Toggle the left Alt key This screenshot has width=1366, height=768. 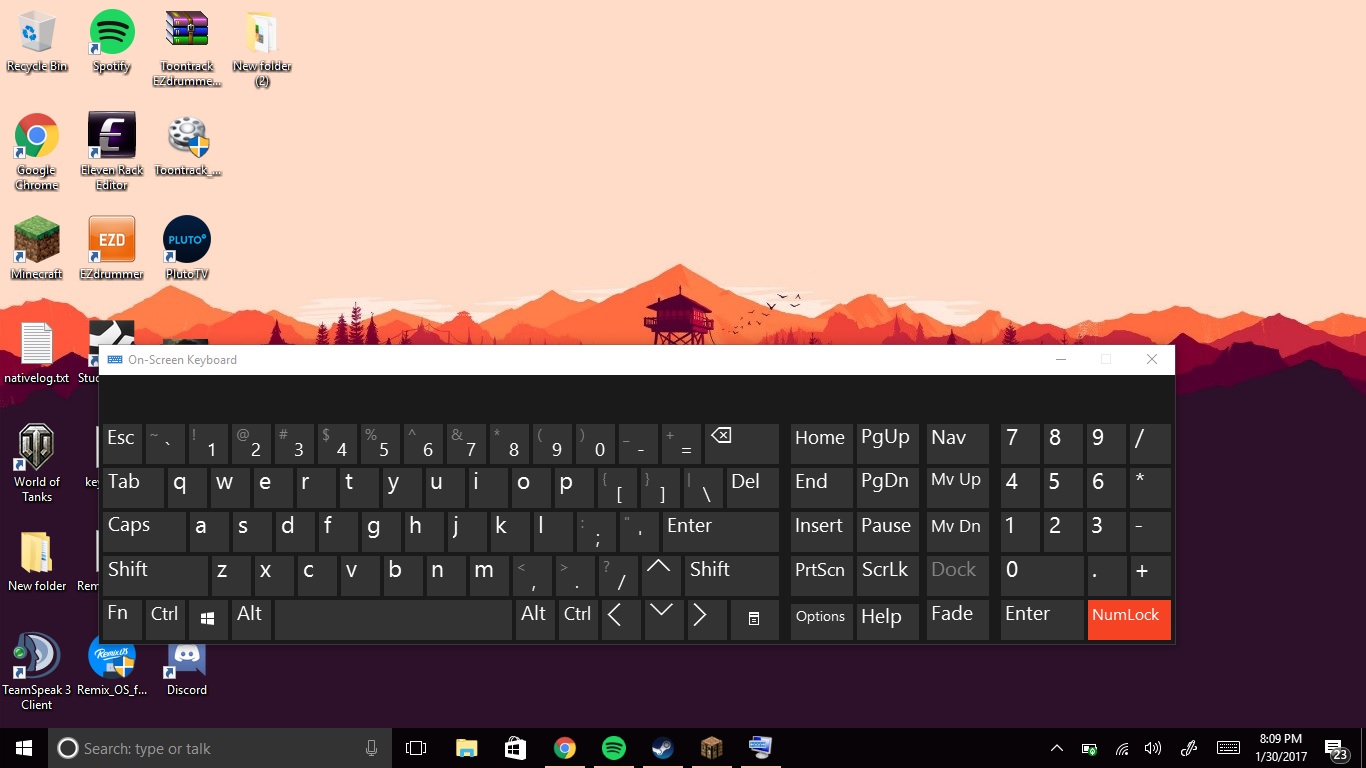coord(251,620)
